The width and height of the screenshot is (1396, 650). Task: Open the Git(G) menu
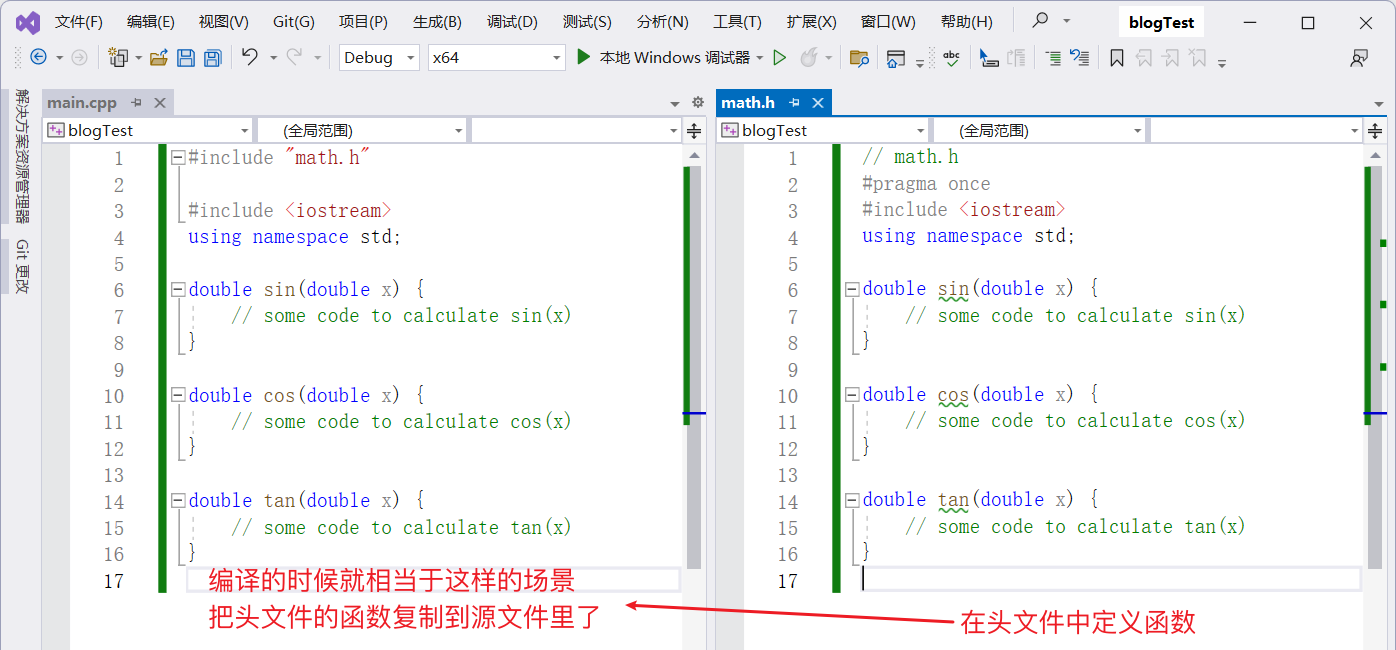point(293,21)
